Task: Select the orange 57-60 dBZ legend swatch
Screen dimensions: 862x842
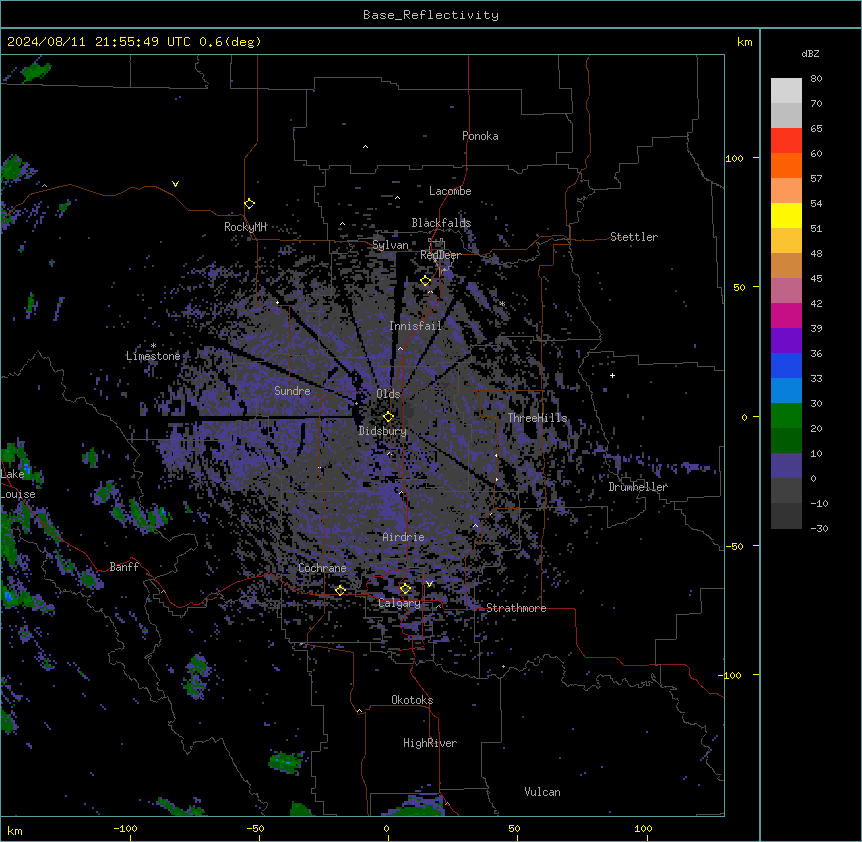Action: [x=786, y=165]
